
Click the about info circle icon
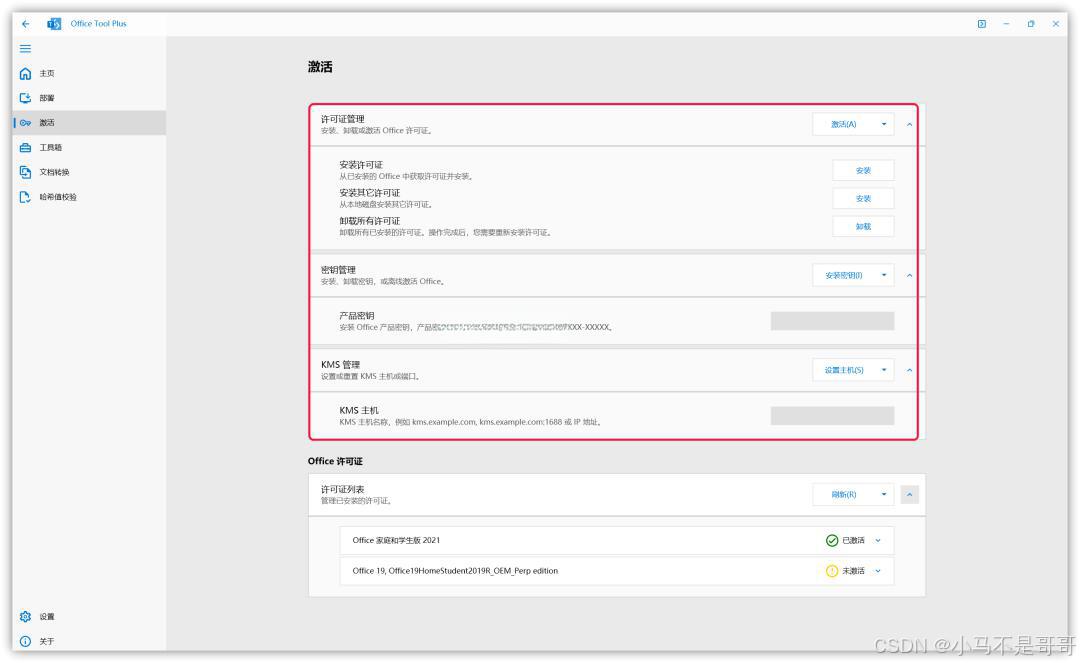pyautogui.click(x=25, y=641)
